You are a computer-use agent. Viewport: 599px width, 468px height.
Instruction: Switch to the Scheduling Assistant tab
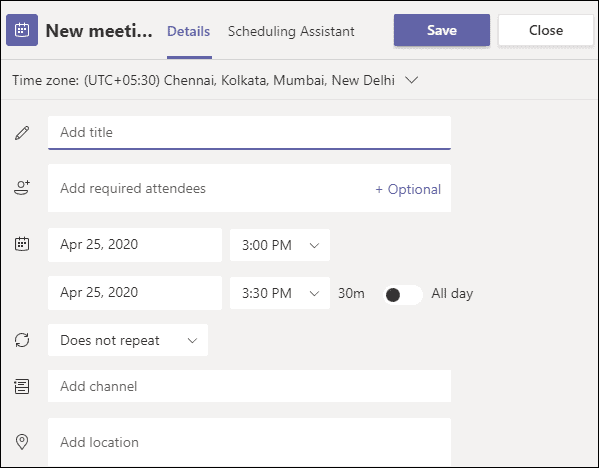point(291,31)
